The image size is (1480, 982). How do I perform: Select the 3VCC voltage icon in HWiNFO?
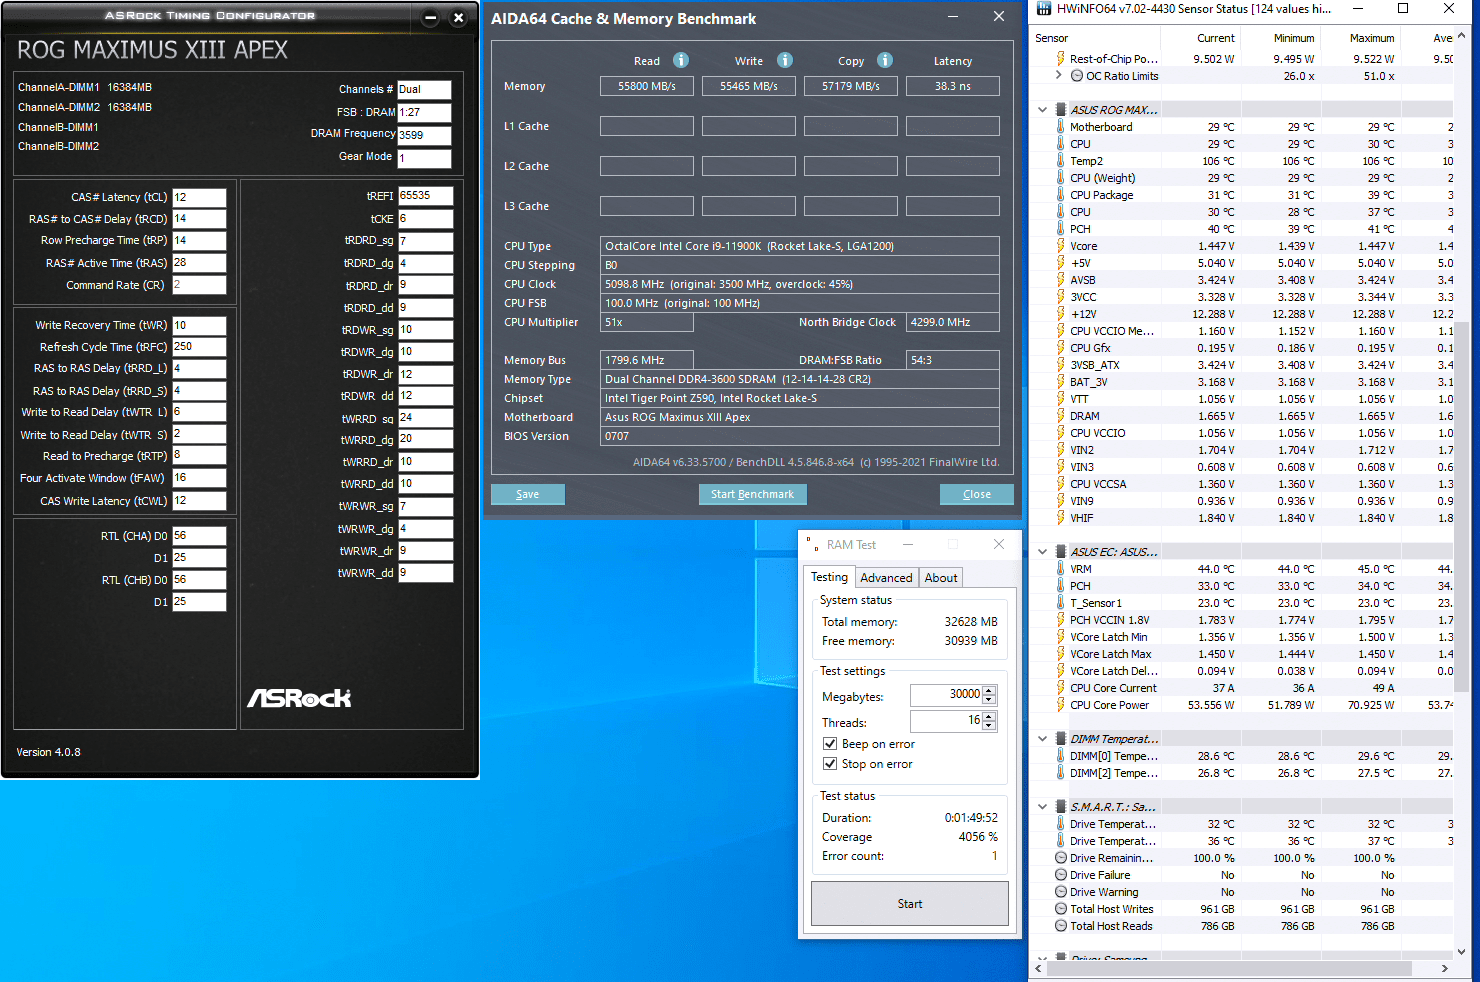[1060, 297]
